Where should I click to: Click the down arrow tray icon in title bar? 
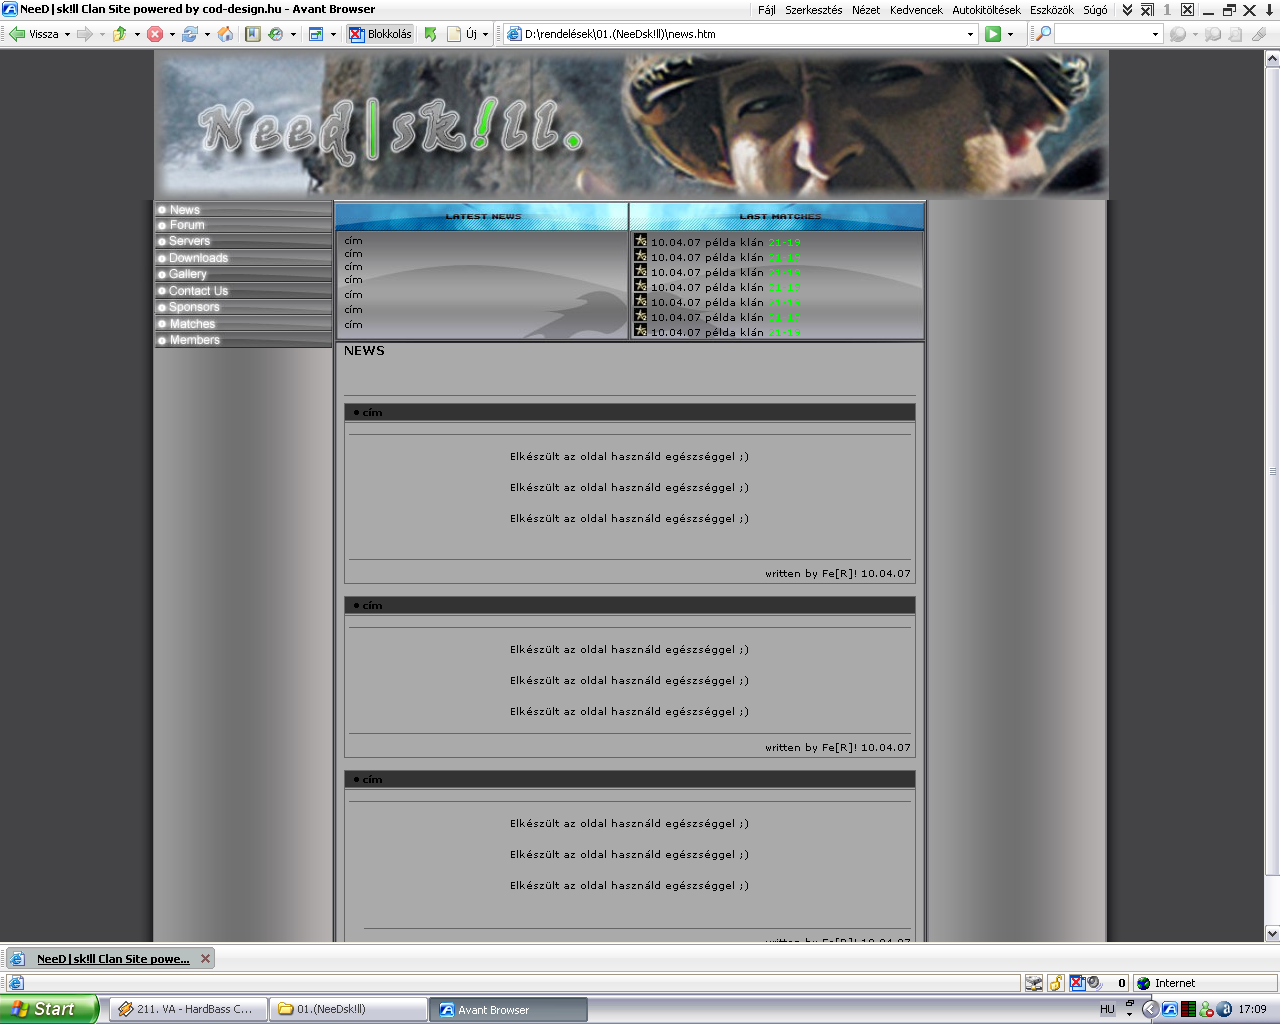click(1270, 10)
